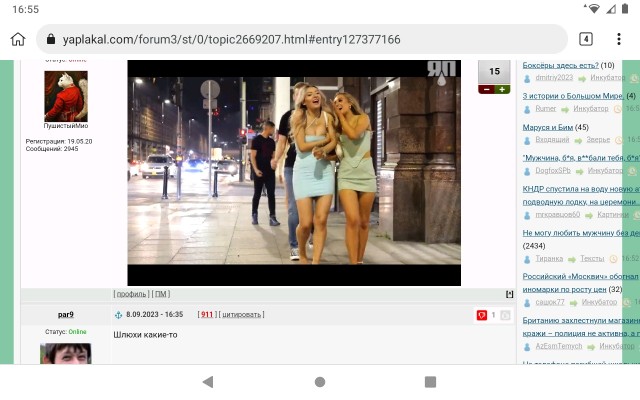640x400 pixels.
Task: Click the user icon beside DogfoxSPb
Action: [x=527, y=171]
